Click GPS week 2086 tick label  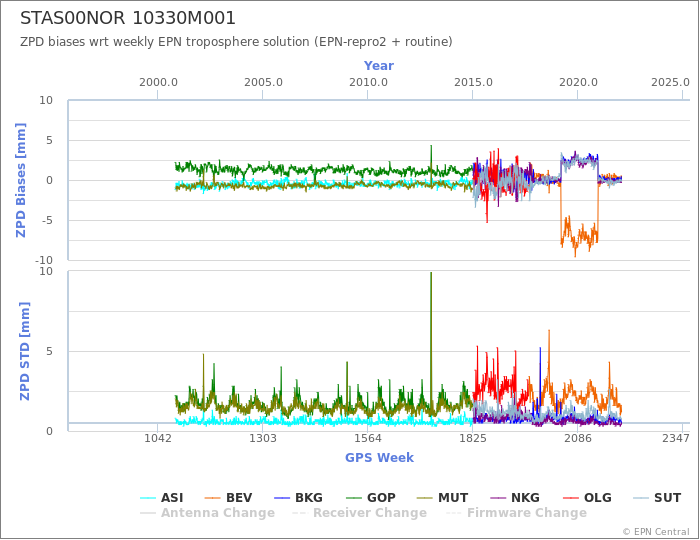pos(578,439)
